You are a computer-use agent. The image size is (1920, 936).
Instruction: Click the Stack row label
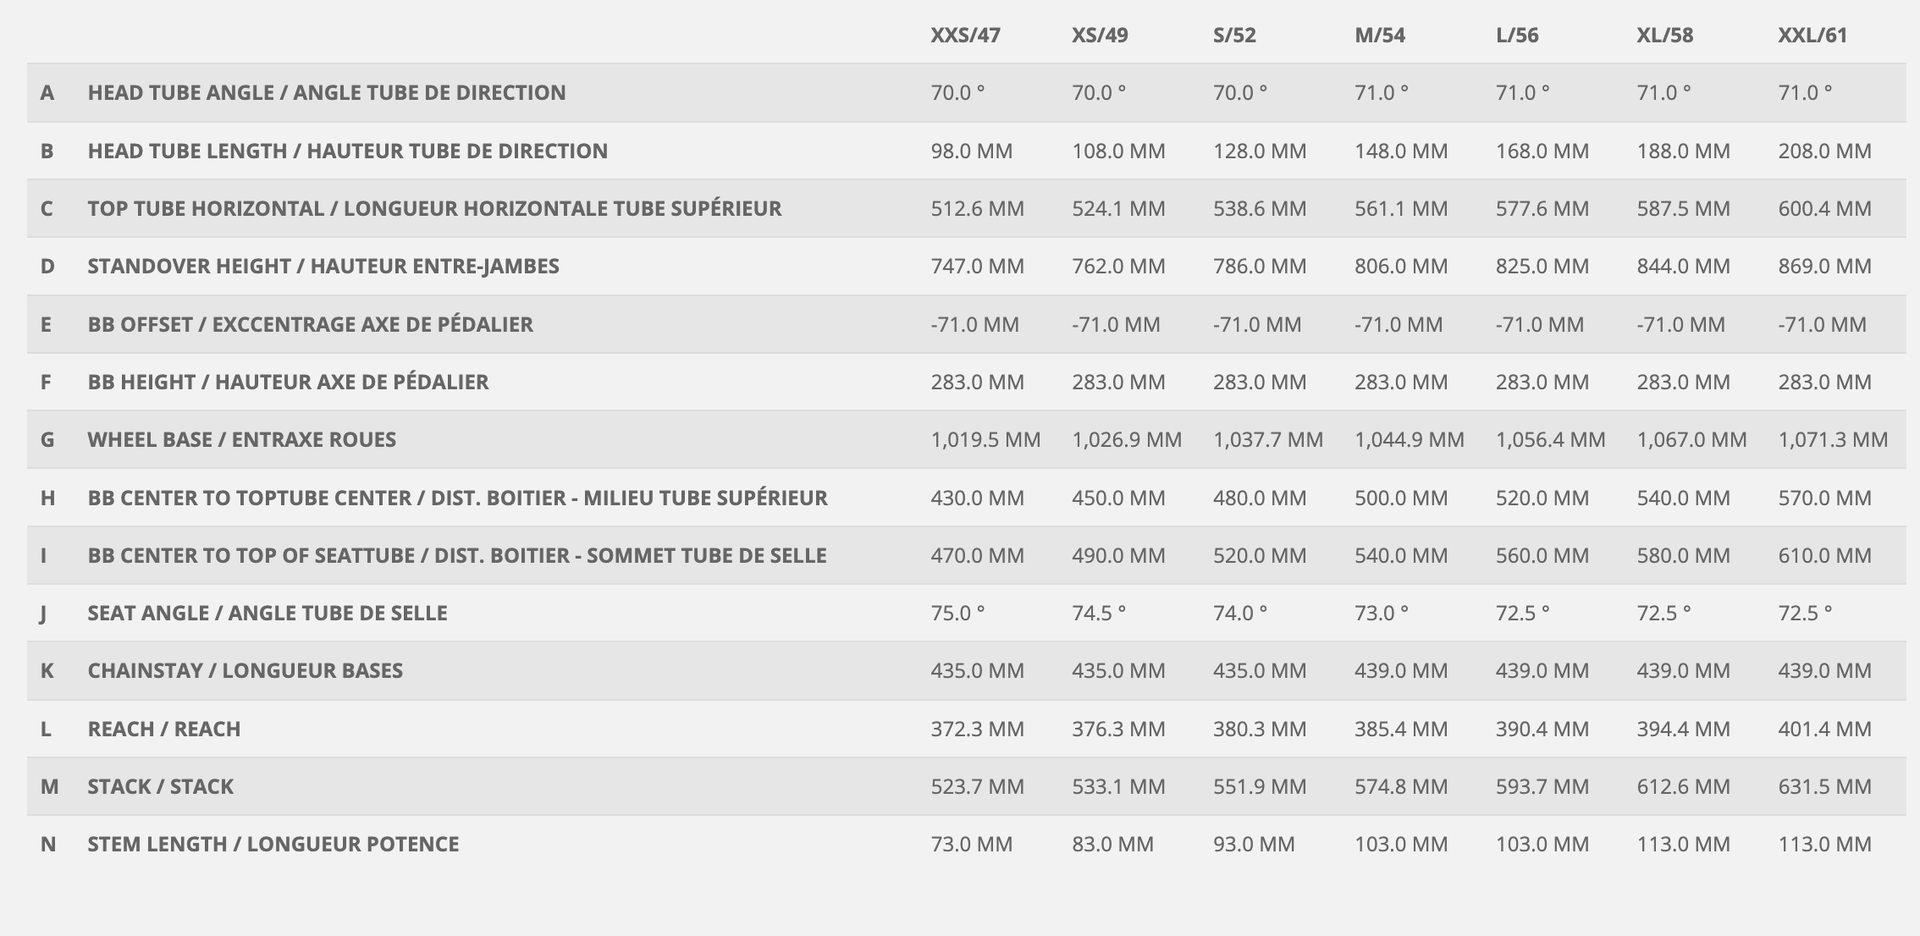click(160, 787)
